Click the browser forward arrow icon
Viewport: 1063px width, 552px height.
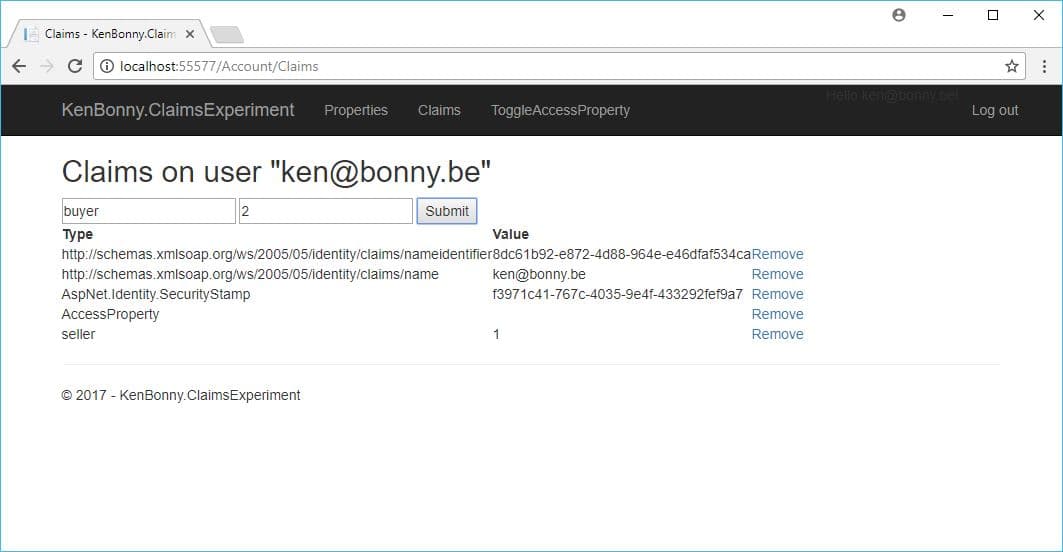coord(46,66)
